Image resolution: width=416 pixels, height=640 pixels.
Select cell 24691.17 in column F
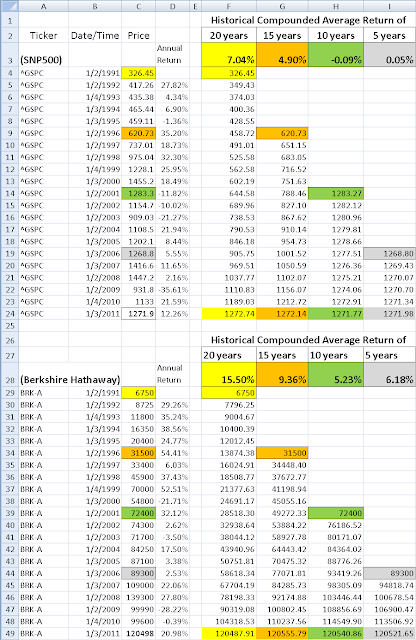229,501
